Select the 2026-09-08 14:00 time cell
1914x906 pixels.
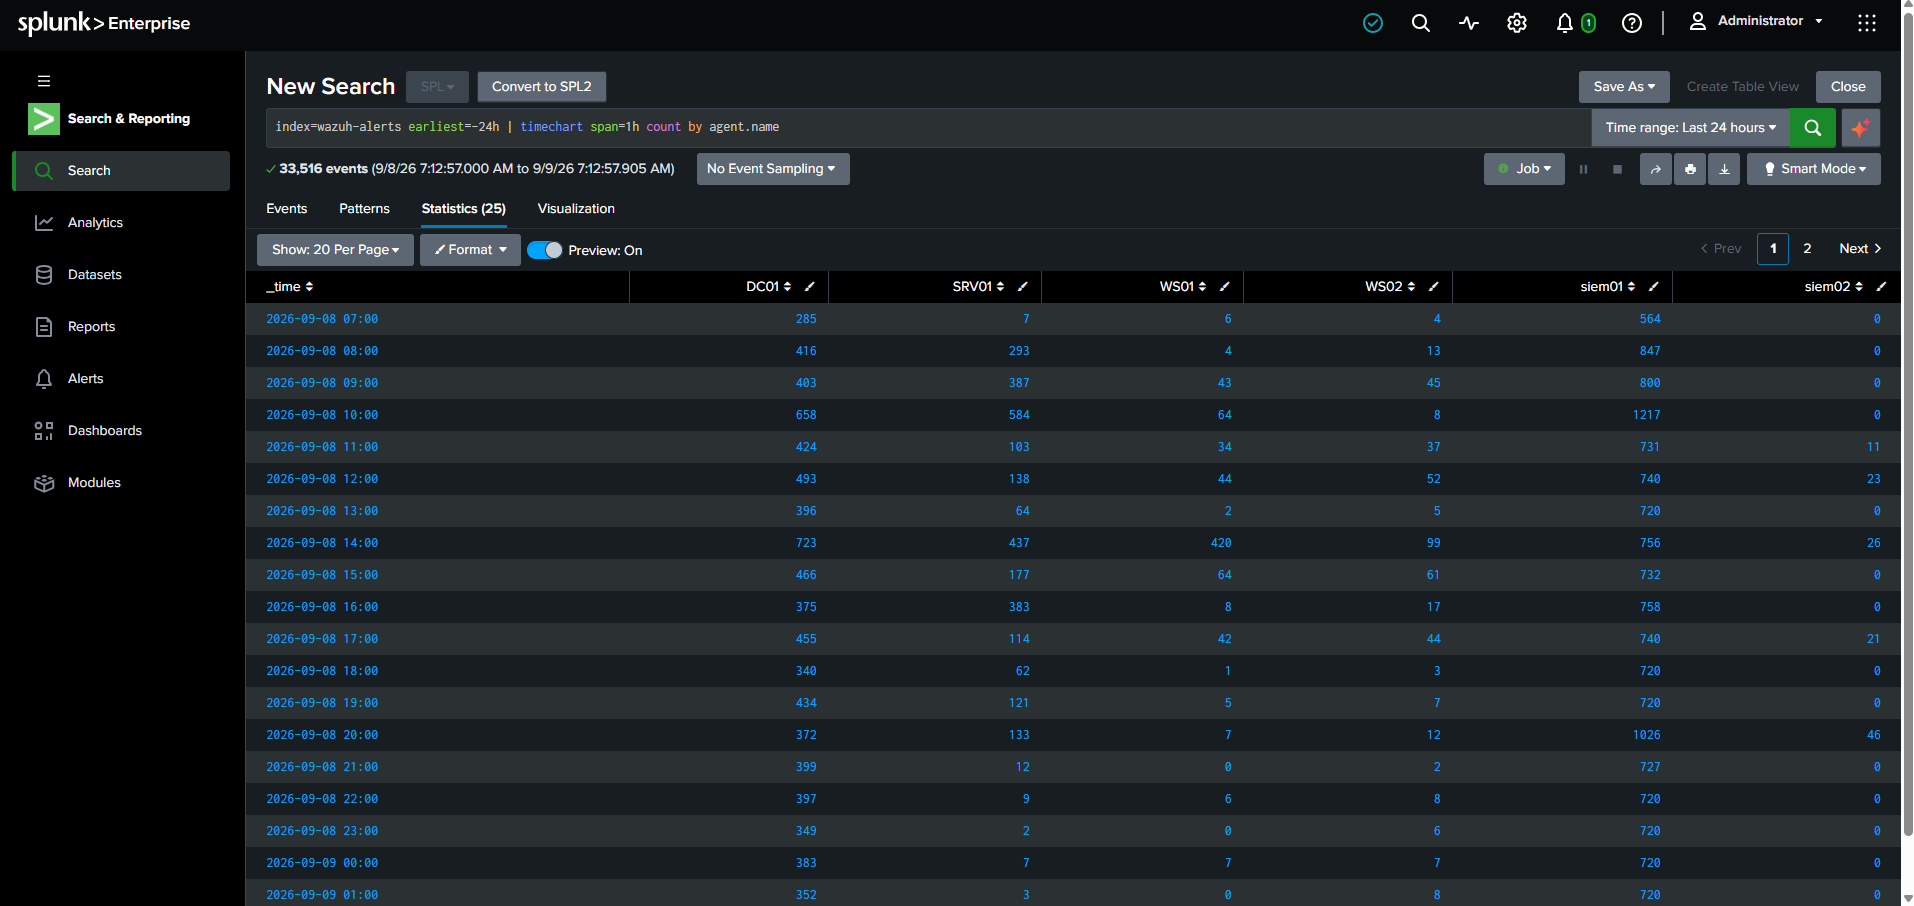pos(322,543)
